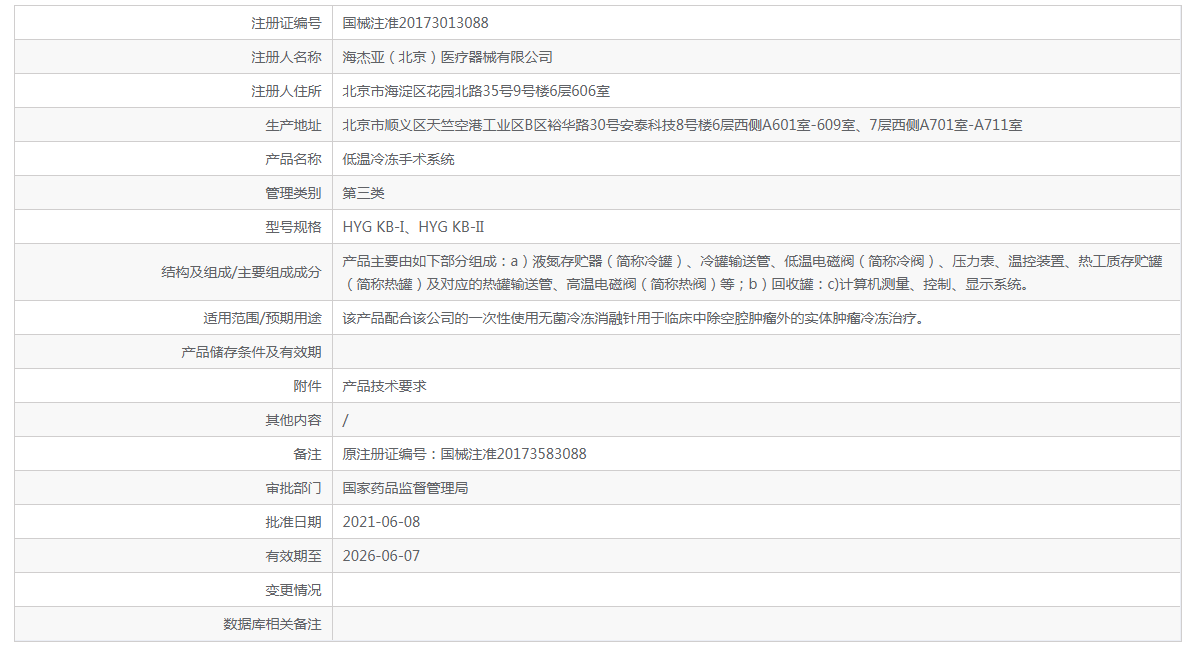Select company name 海杰亚（北京）医疗器械有限公司

(x=447, y=57)
